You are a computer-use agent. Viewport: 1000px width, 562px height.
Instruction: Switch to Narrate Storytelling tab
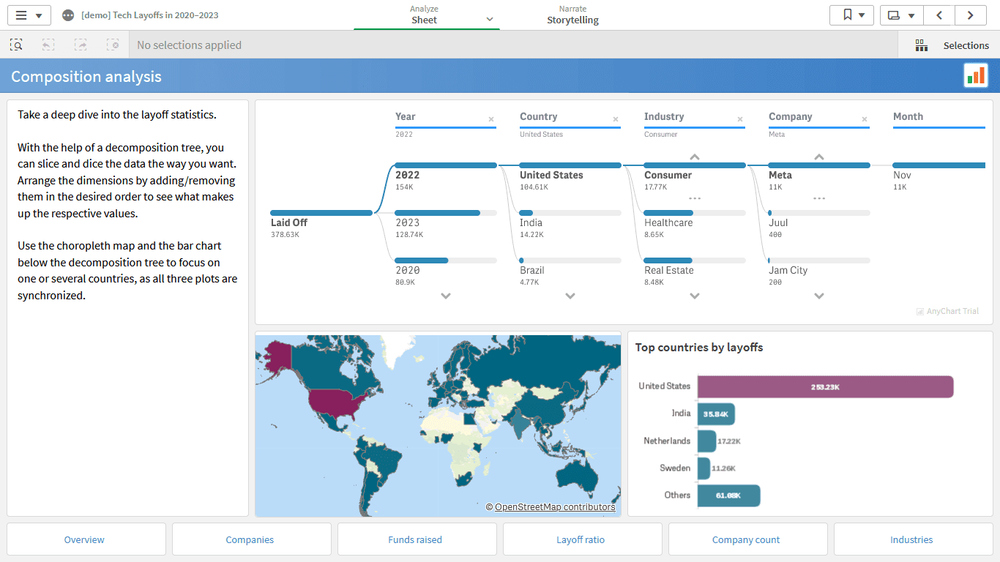click(572, 15)
